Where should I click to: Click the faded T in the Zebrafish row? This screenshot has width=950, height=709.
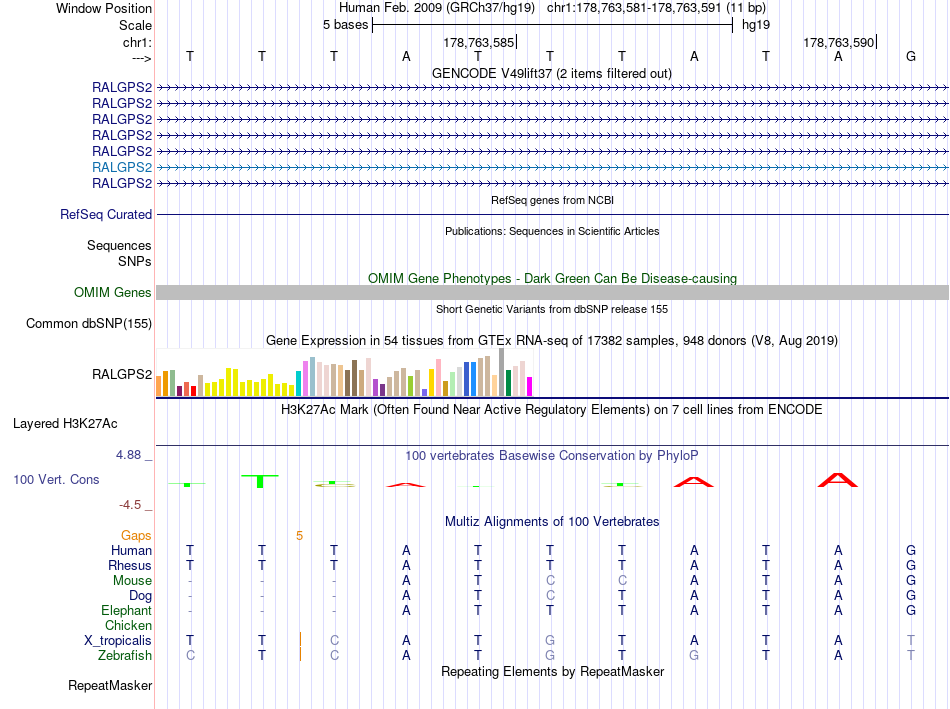click(x=911, y=656)
